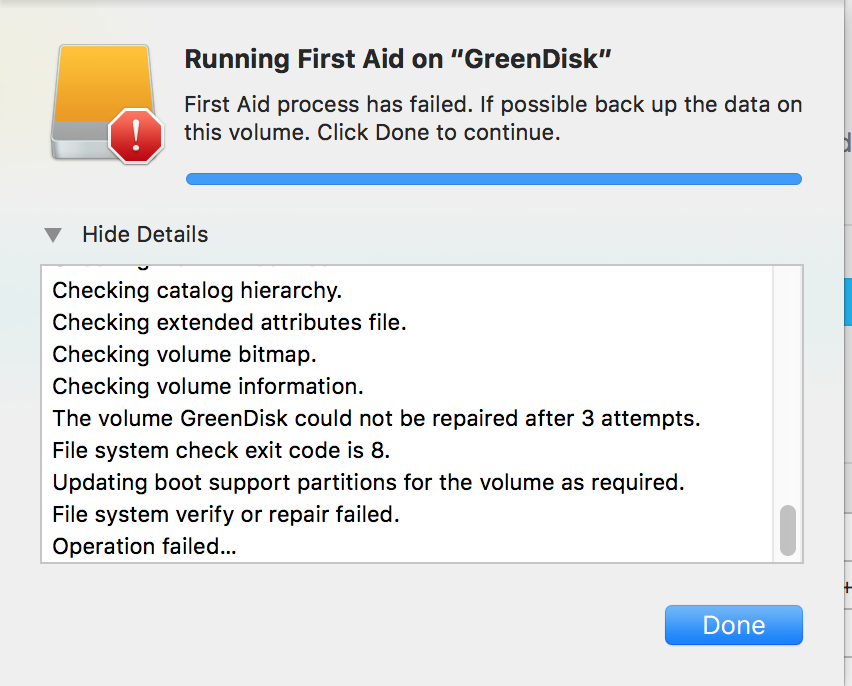Select the Hide Details label

[x=144, y=234]
